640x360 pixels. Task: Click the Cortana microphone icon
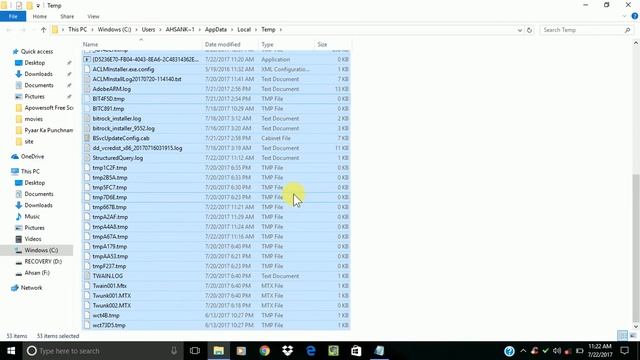[174, 351]
